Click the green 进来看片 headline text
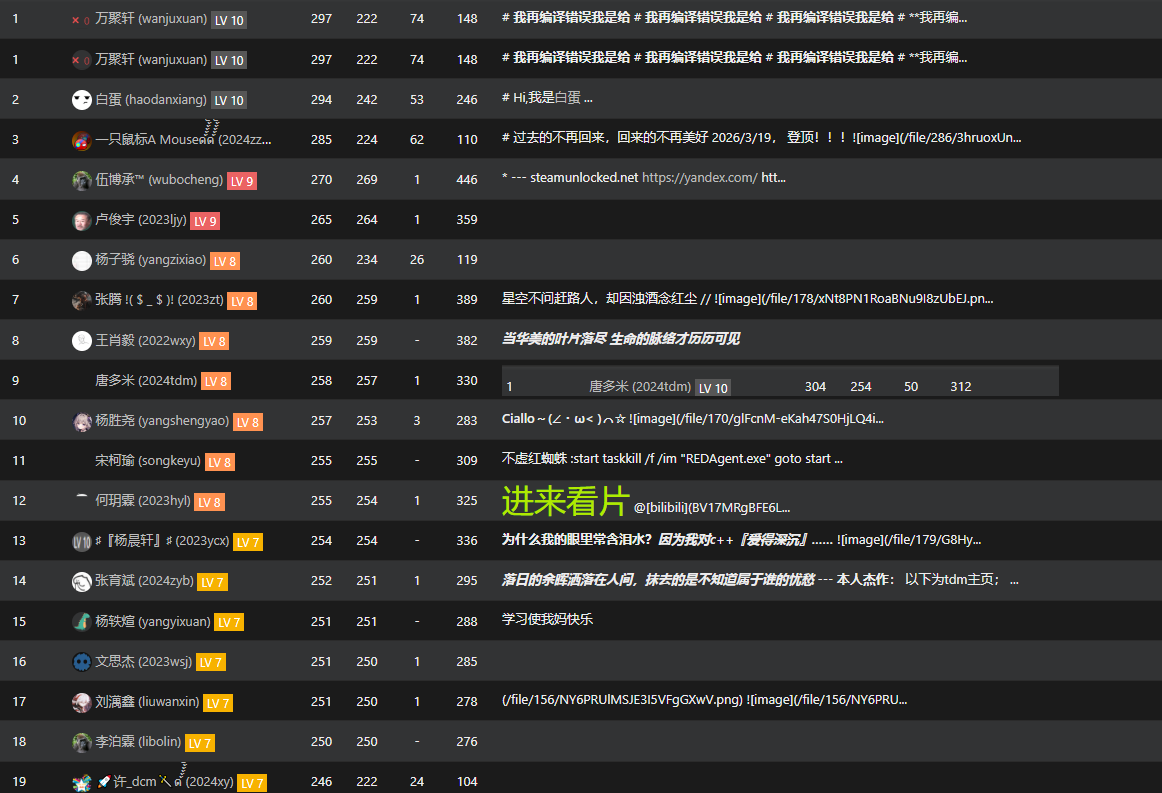The height and width of the screenshot is (793, 1162). pyautogui.click(x=565, y=501)
